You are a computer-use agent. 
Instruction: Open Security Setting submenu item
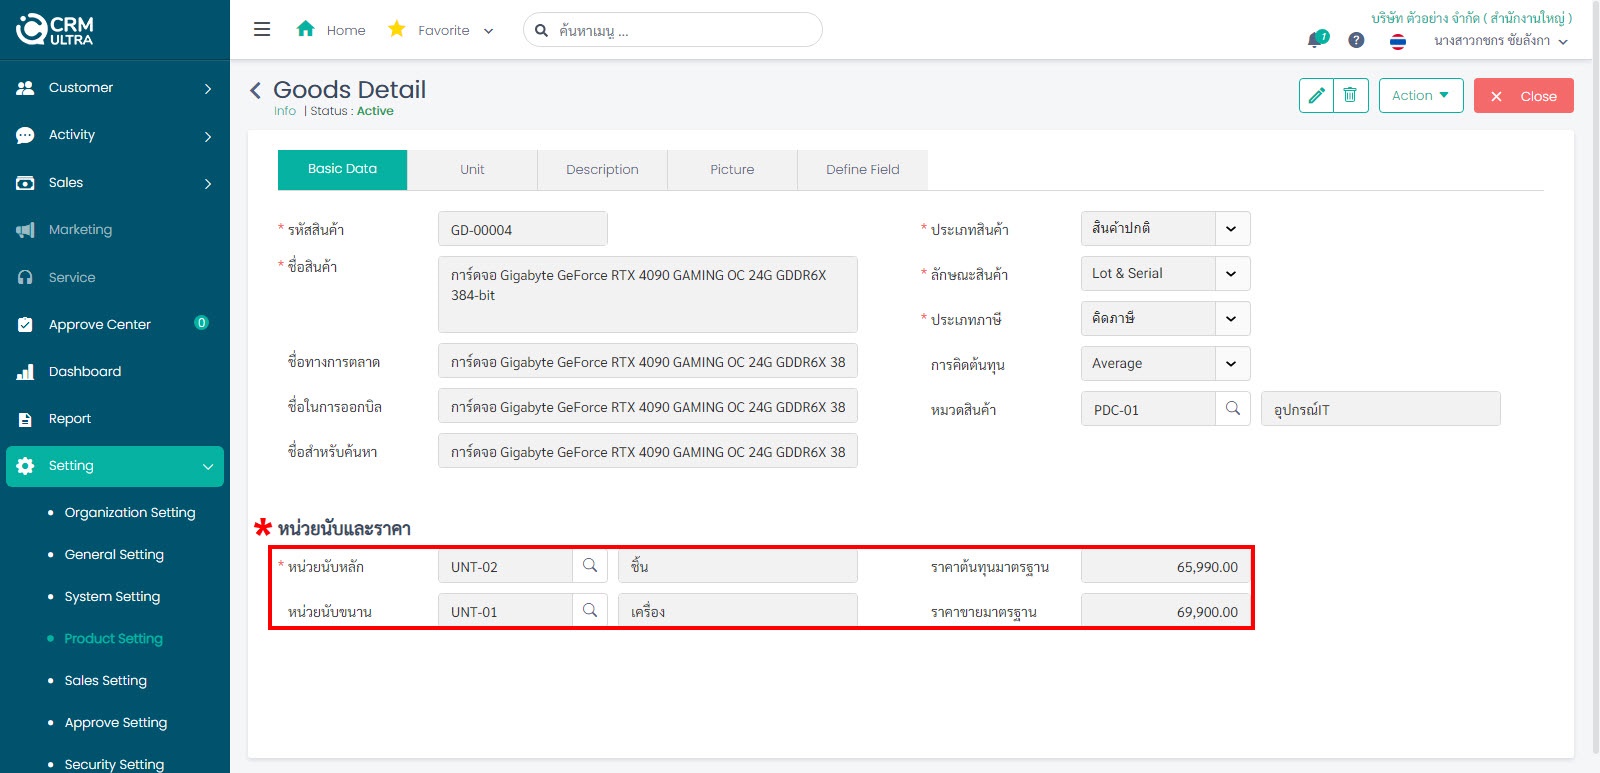coord(114,764)
